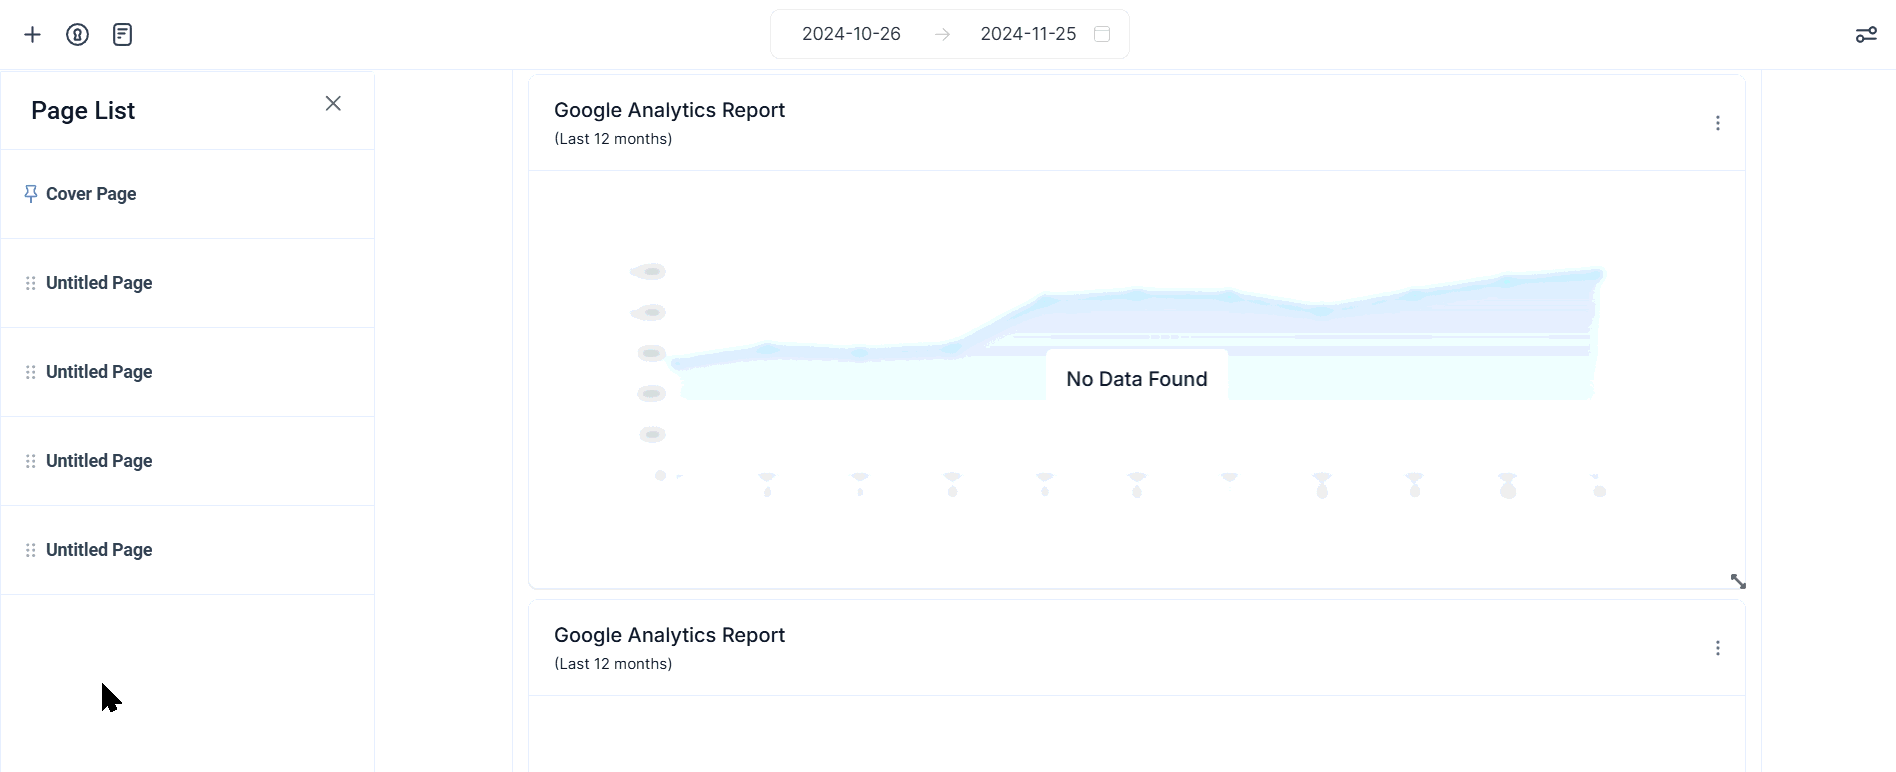
Task: Click the end date 2024-11-25 field
Action: (1028, 34)
